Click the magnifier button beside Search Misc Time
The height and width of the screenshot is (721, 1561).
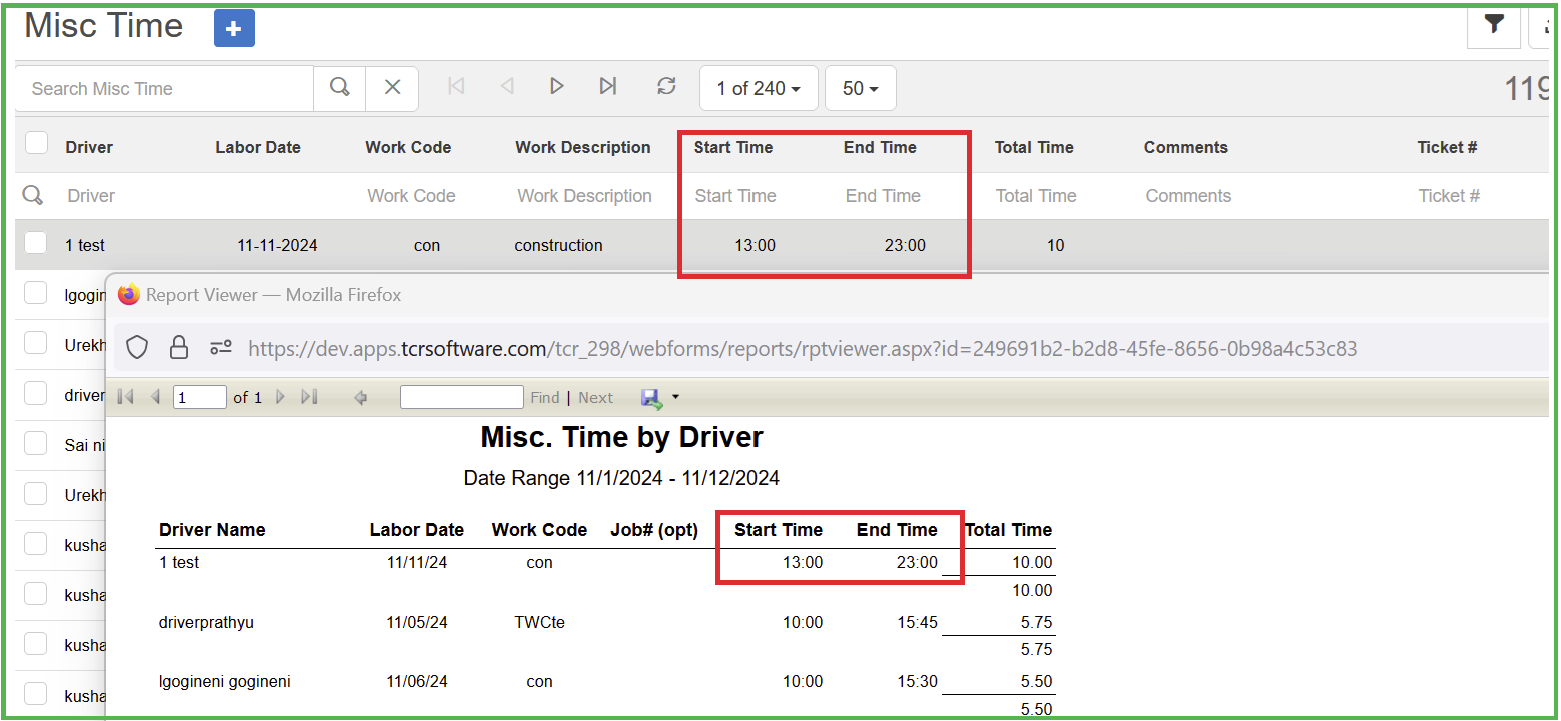340,88
